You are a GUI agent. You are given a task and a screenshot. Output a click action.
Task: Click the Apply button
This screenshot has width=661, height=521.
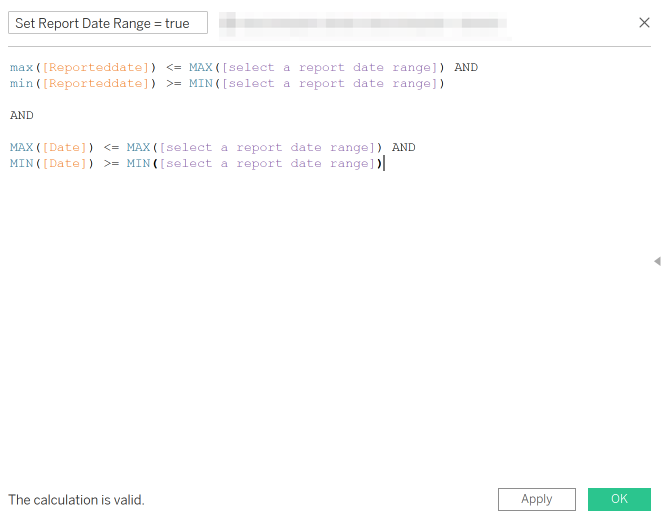coord(536,499)
